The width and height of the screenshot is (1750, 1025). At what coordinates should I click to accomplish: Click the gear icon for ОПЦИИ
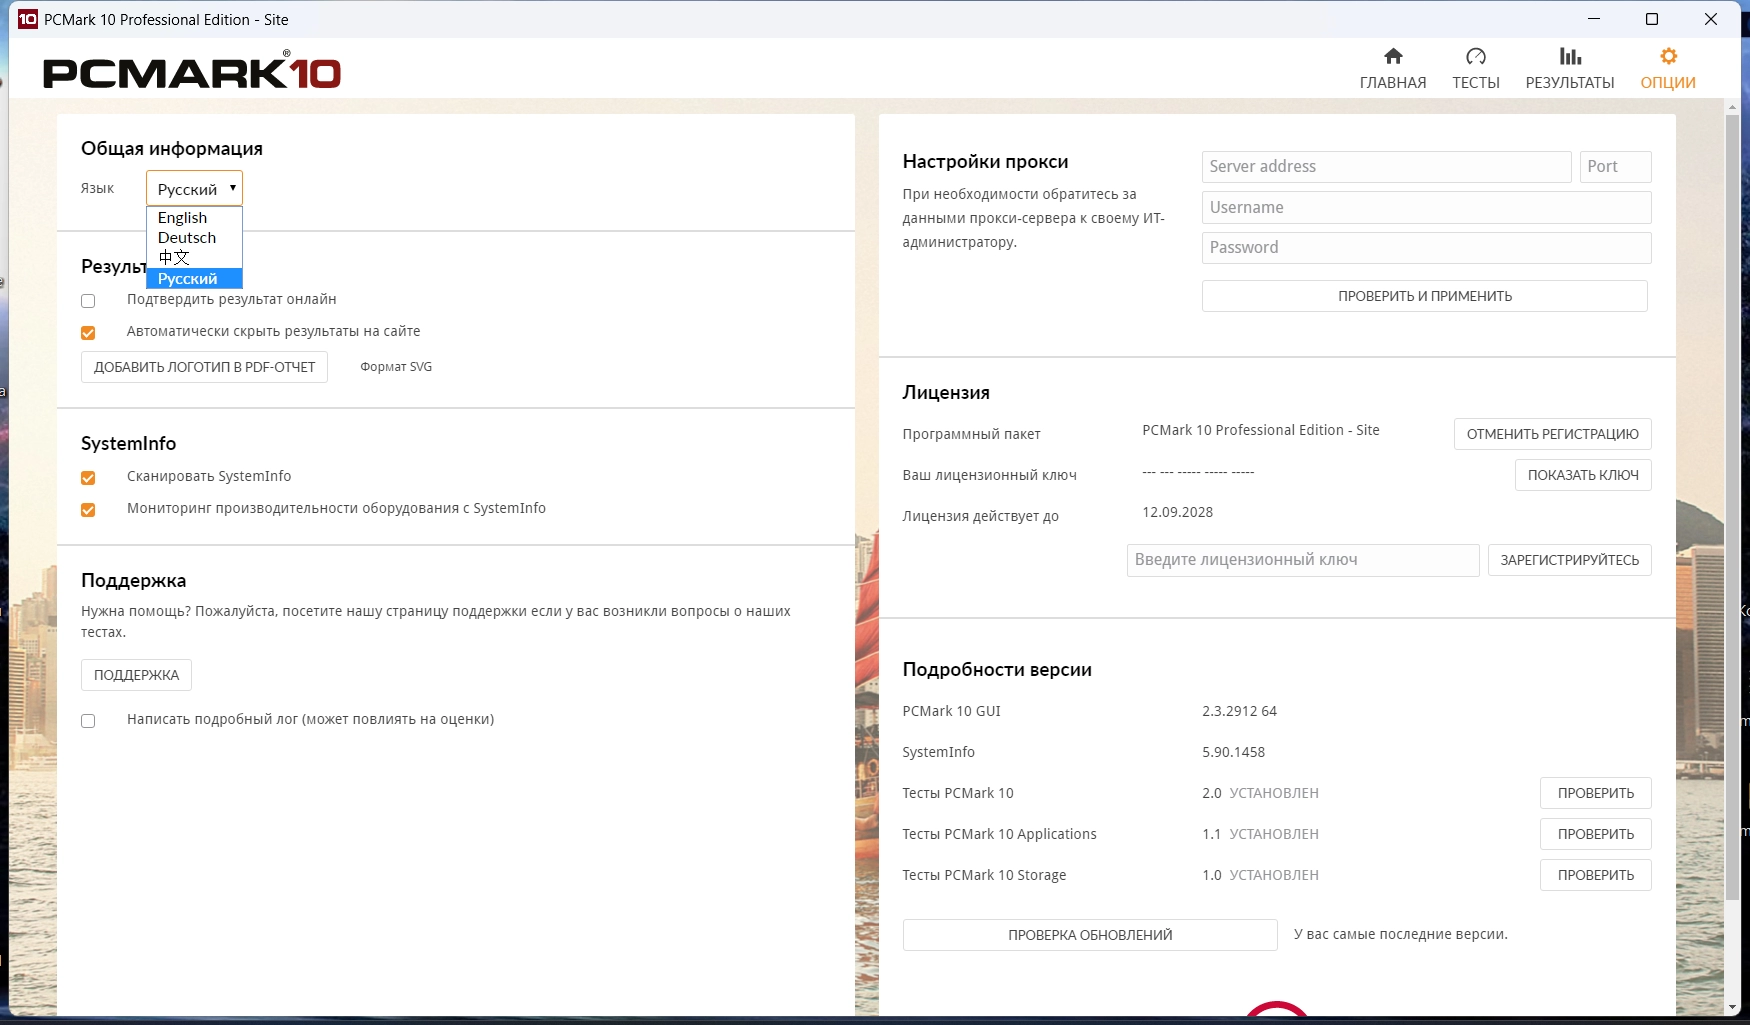pyautogui.click(x=1668, y=56)
